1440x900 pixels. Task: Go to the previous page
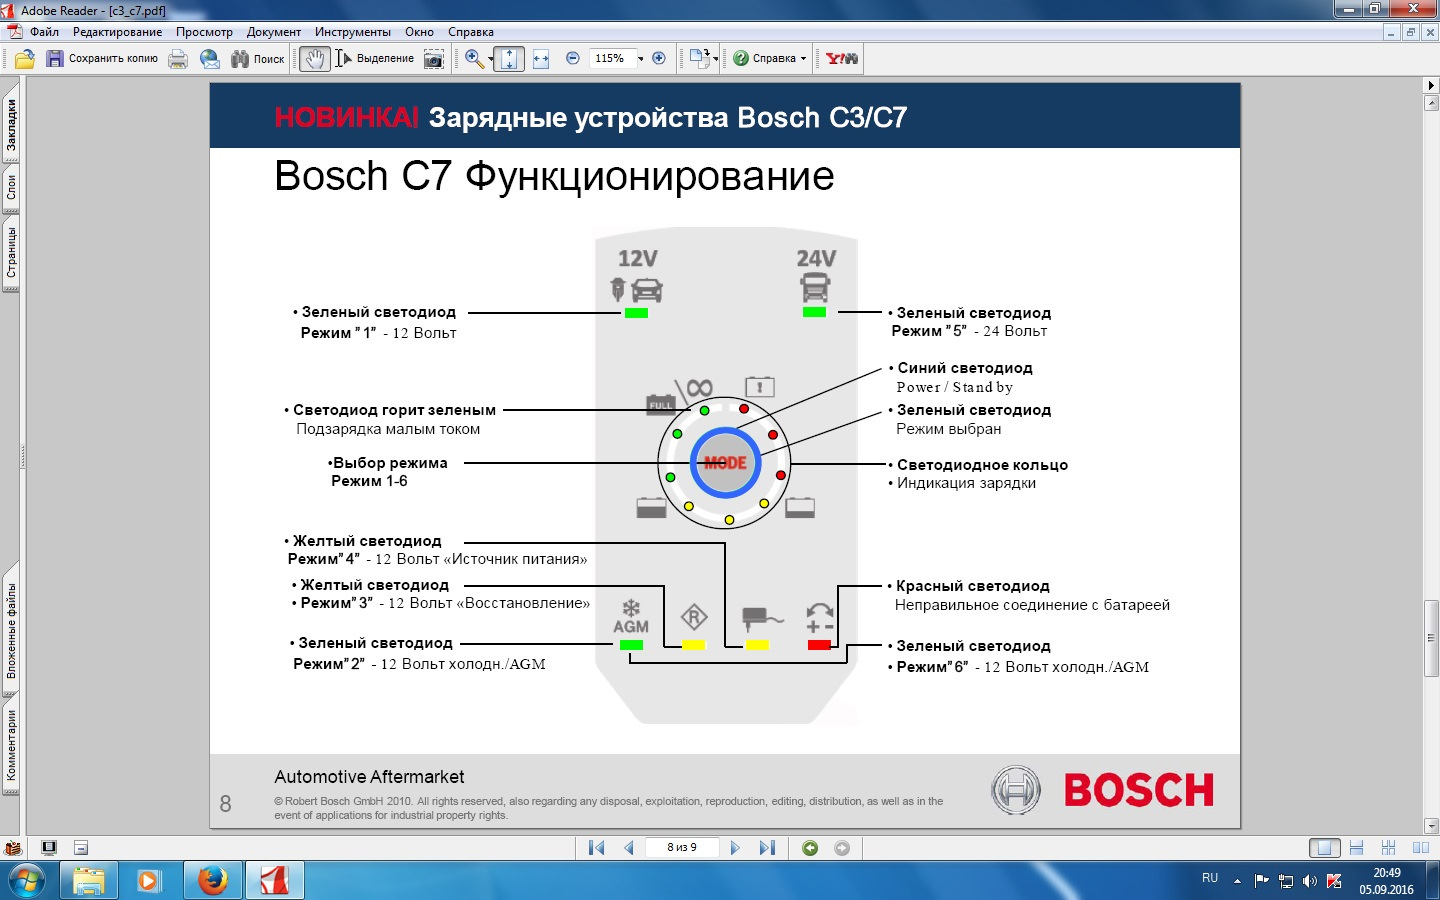click(x=629, y=848)
